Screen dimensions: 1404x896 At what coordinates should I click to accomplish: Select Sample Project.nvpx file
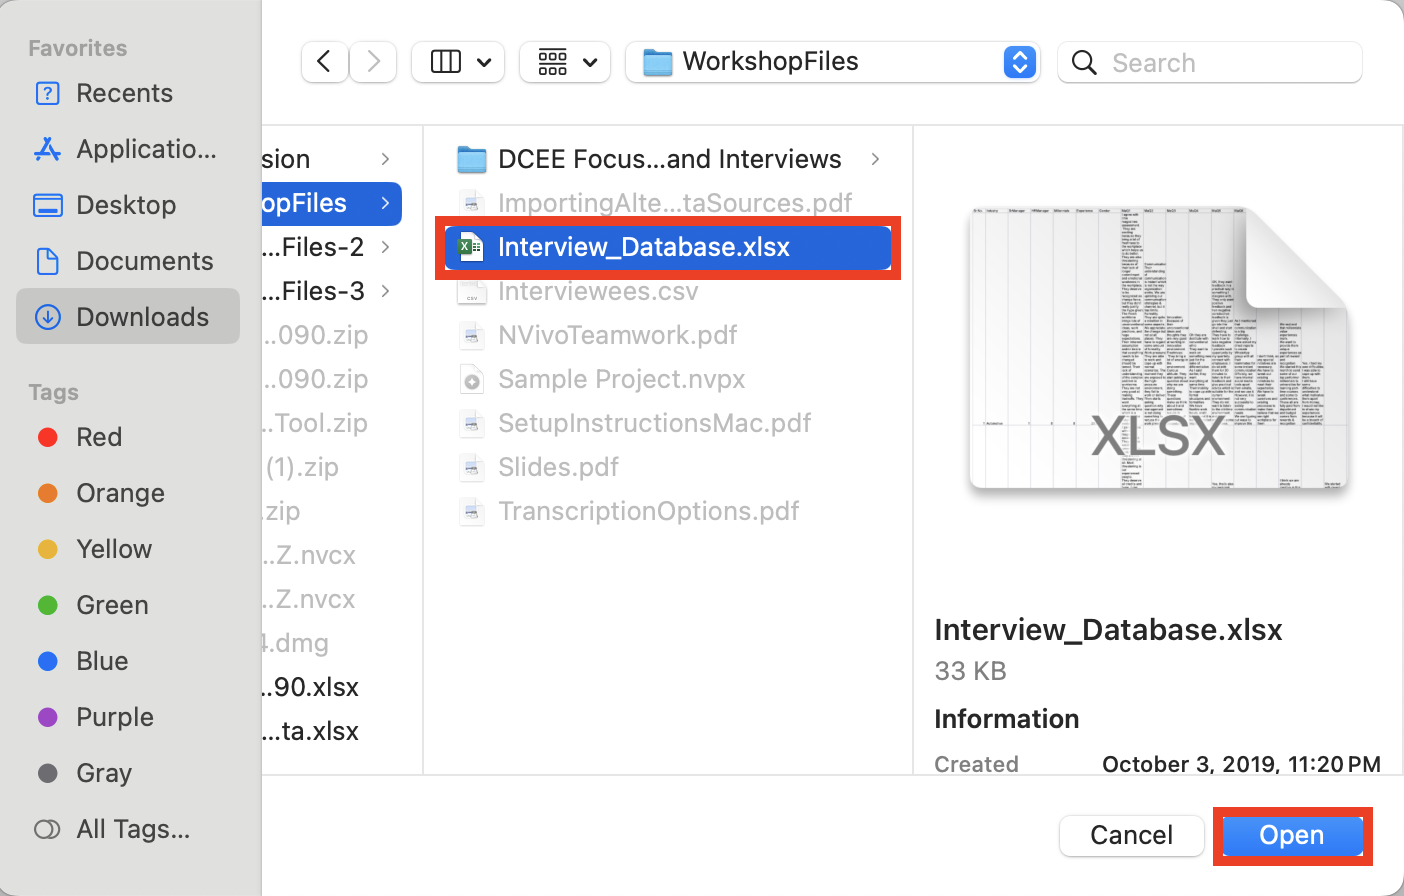(667, 379)
